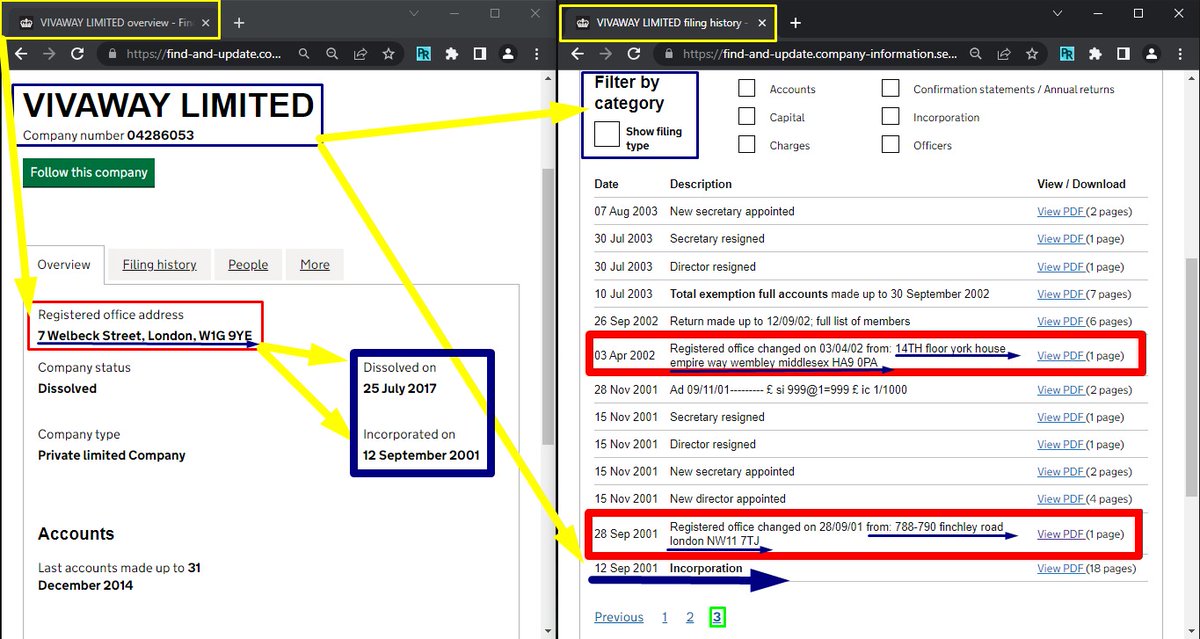Open the PR extension in the right window

click(1067, 54)
